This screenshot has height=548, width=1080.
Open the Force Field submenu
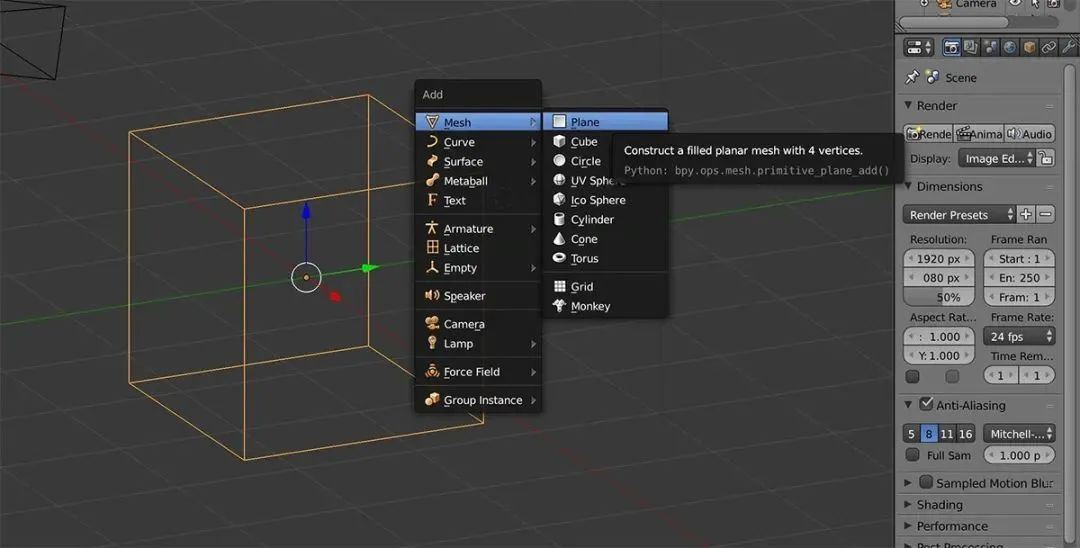(478, 372)
